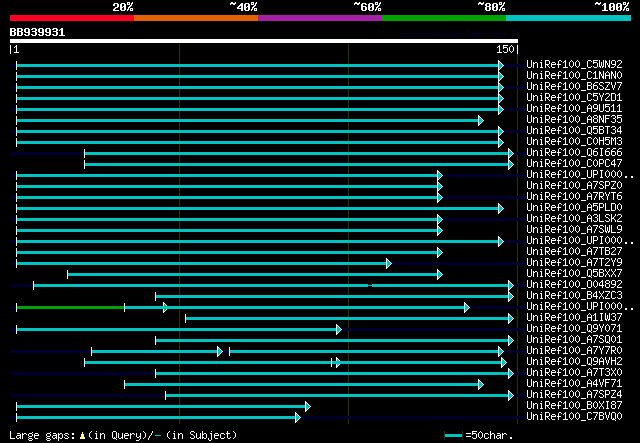Image resolution: width=640 pixels, height=443 pixels.
Task: Click the red 20% identity color segment
Action: tap(72, 18)
